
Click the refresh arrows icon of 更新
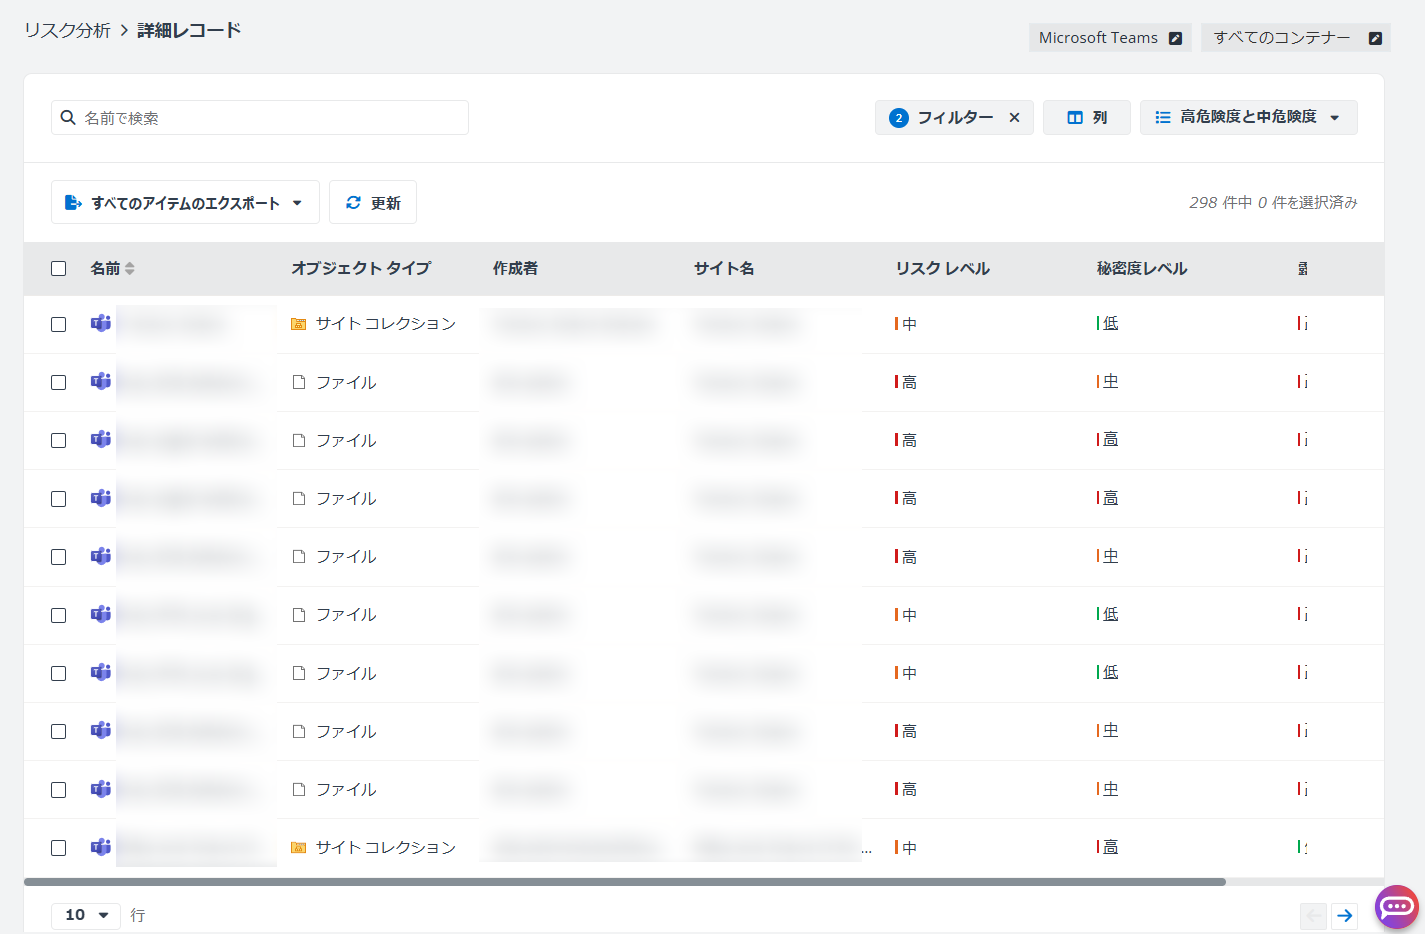click(353, 202)
